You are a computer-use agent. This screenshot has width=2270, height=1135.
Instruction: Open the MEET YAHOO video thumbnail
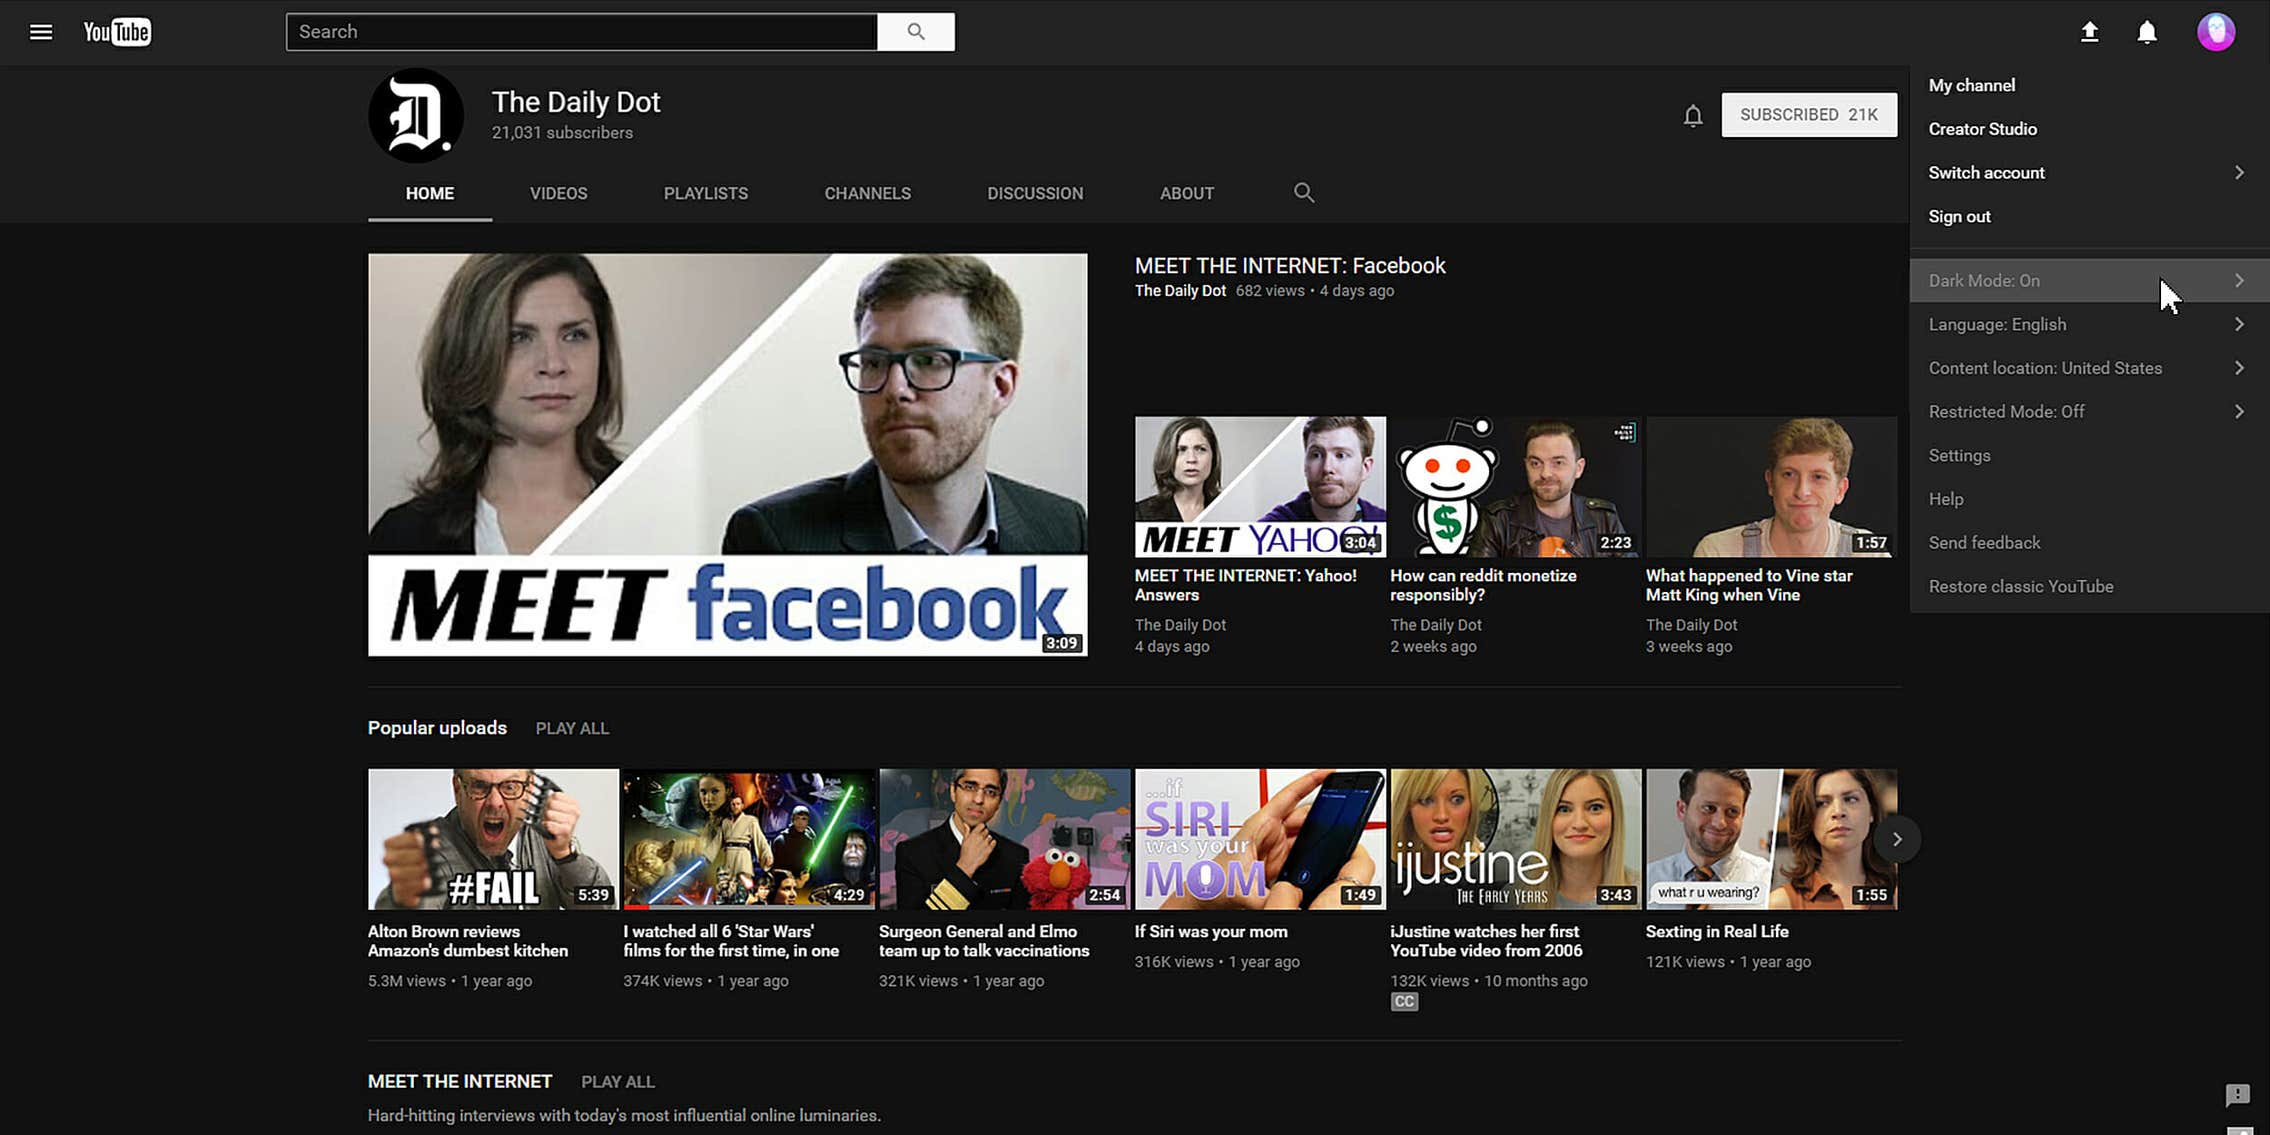(1260, 487)
